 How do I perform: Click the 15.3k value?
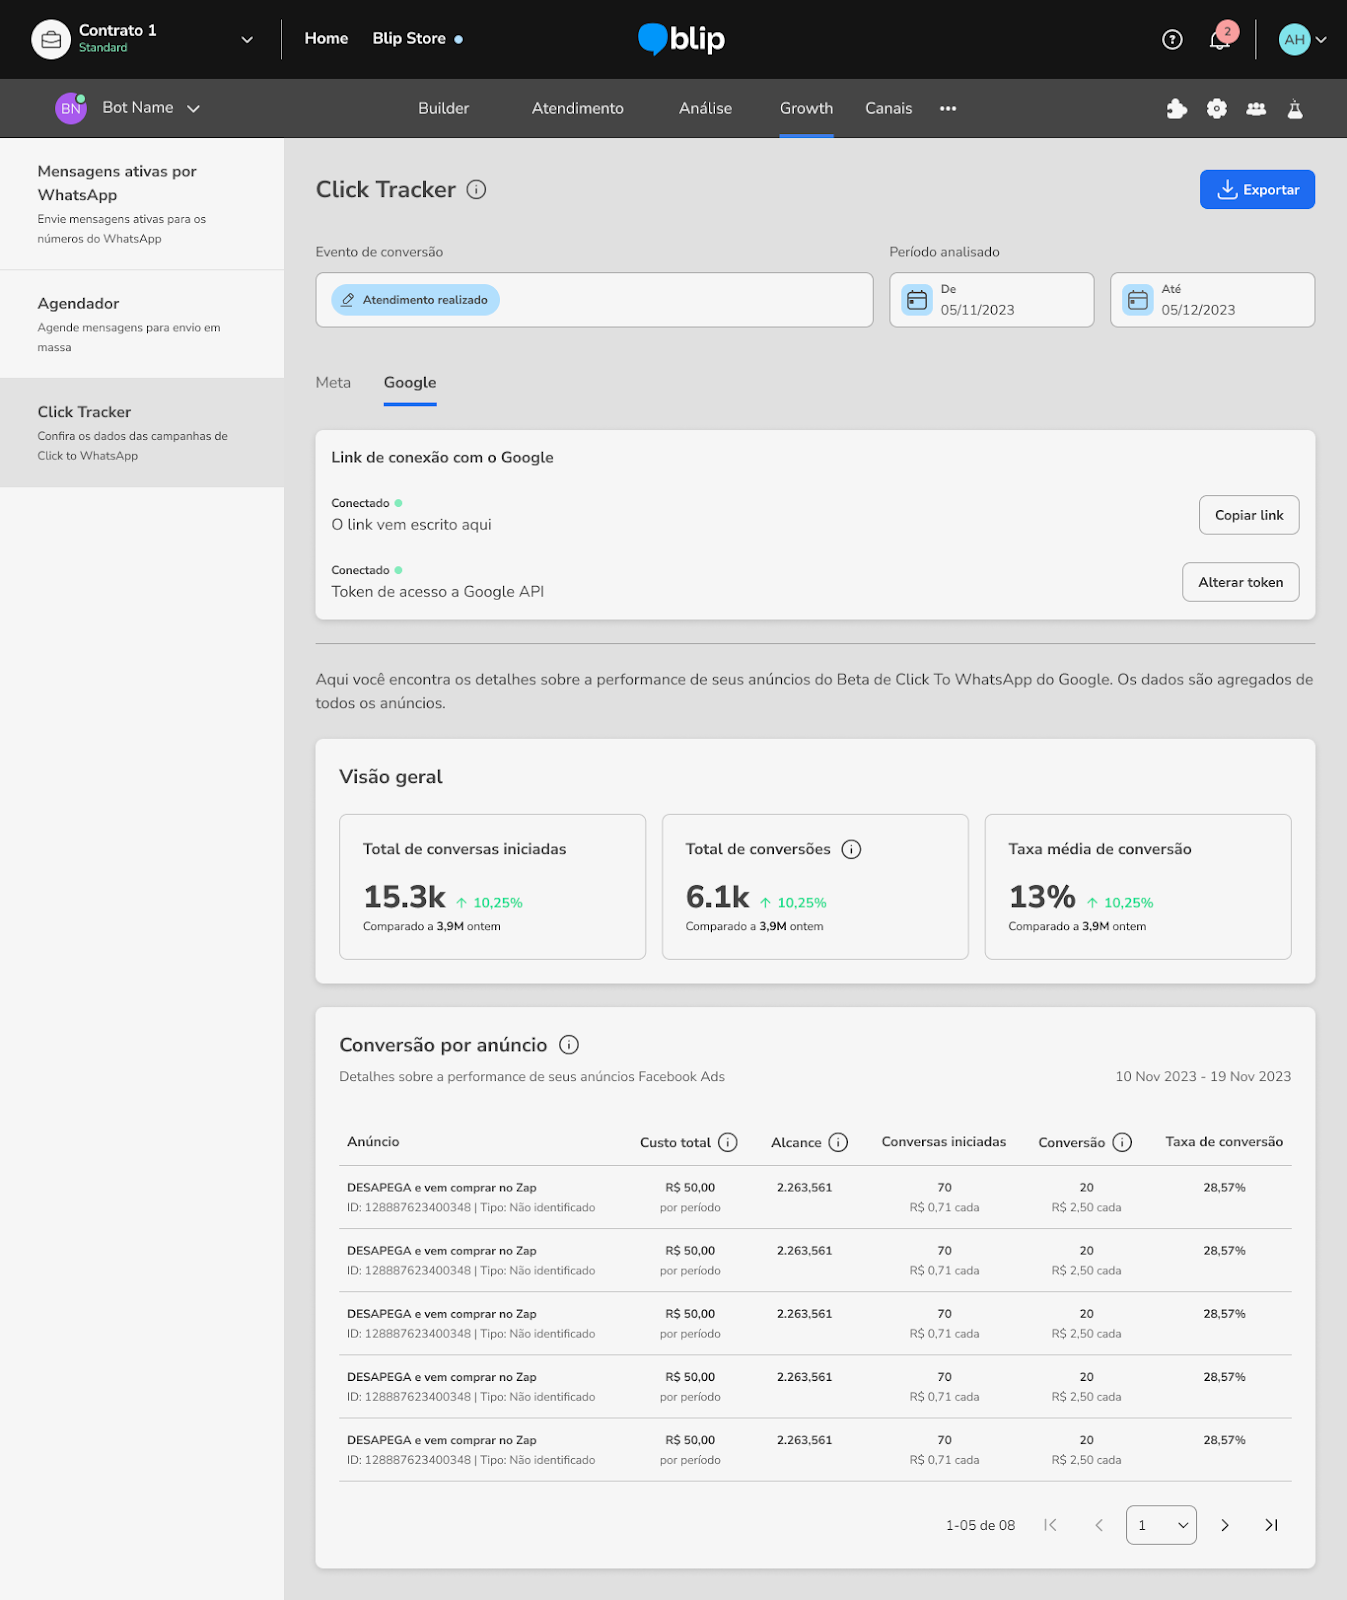404,896
